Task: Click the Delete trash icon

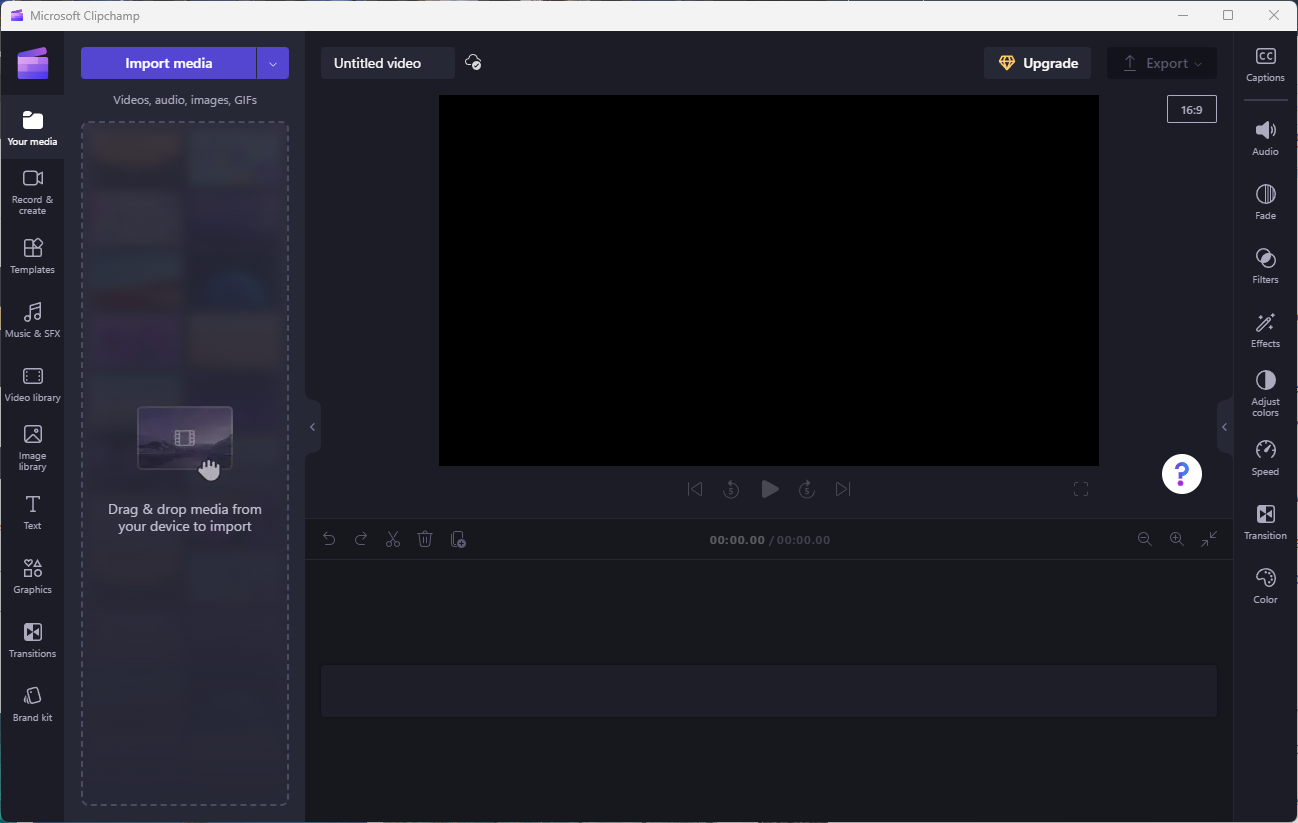Action: (425, 539)
